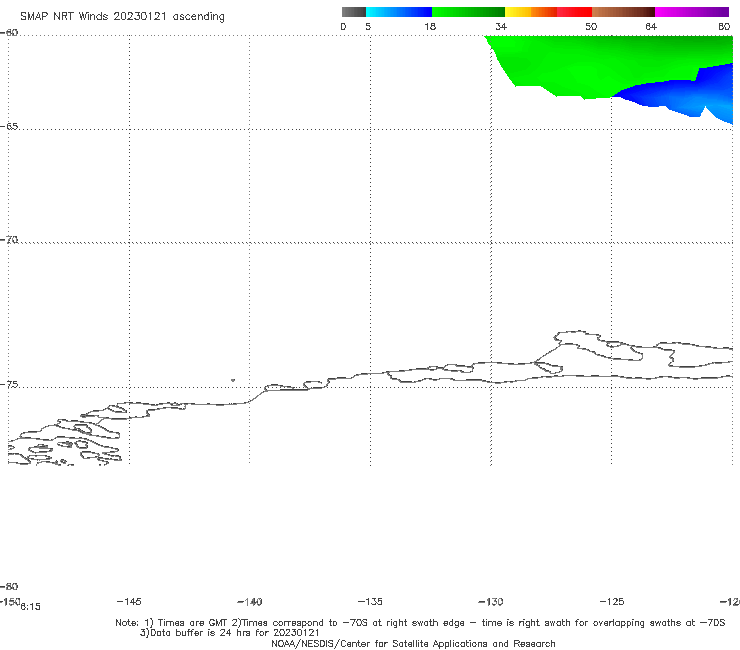740x650 pixels.
Task: Click the gray segment of the wind color bar
Action: 353,12
